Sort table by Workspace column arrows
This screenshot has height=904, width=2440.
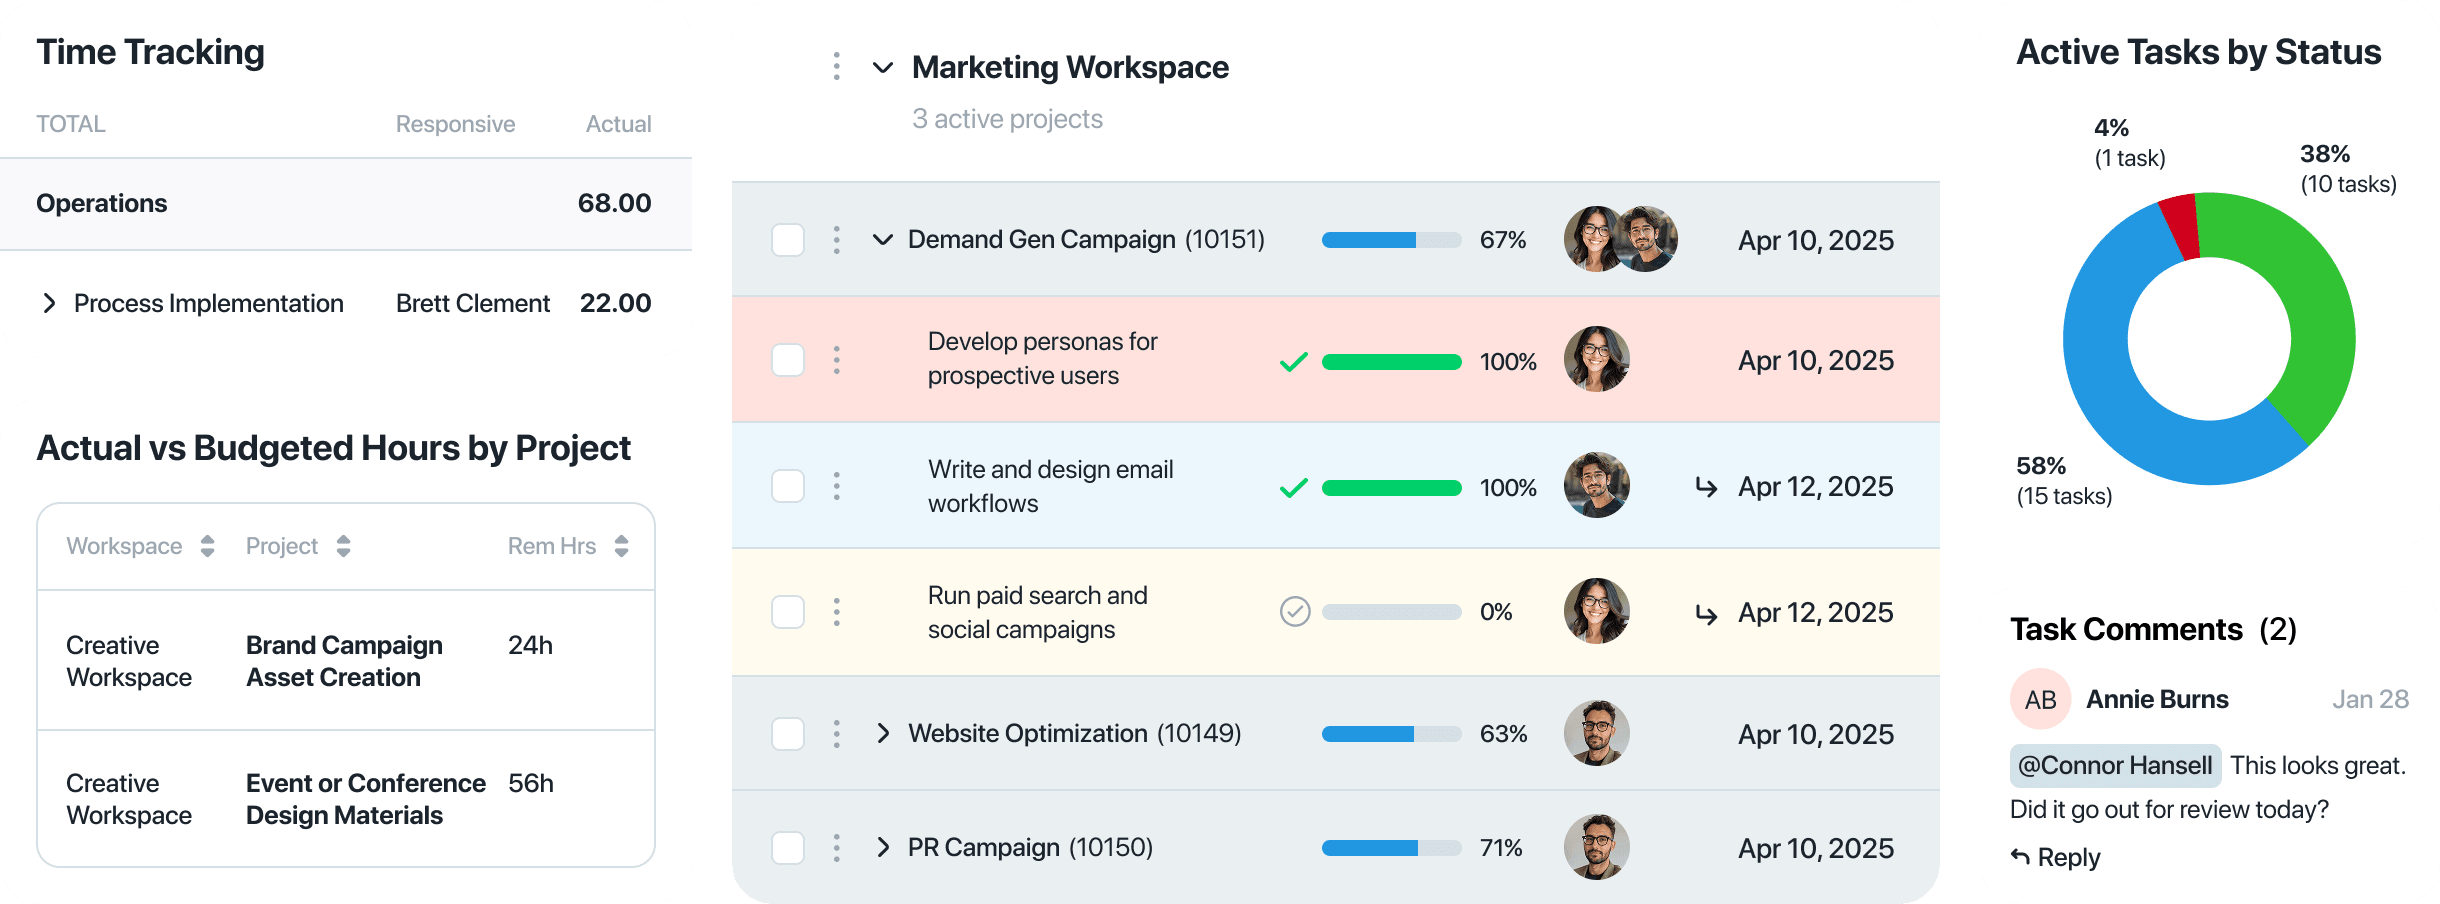coord(207,546)
